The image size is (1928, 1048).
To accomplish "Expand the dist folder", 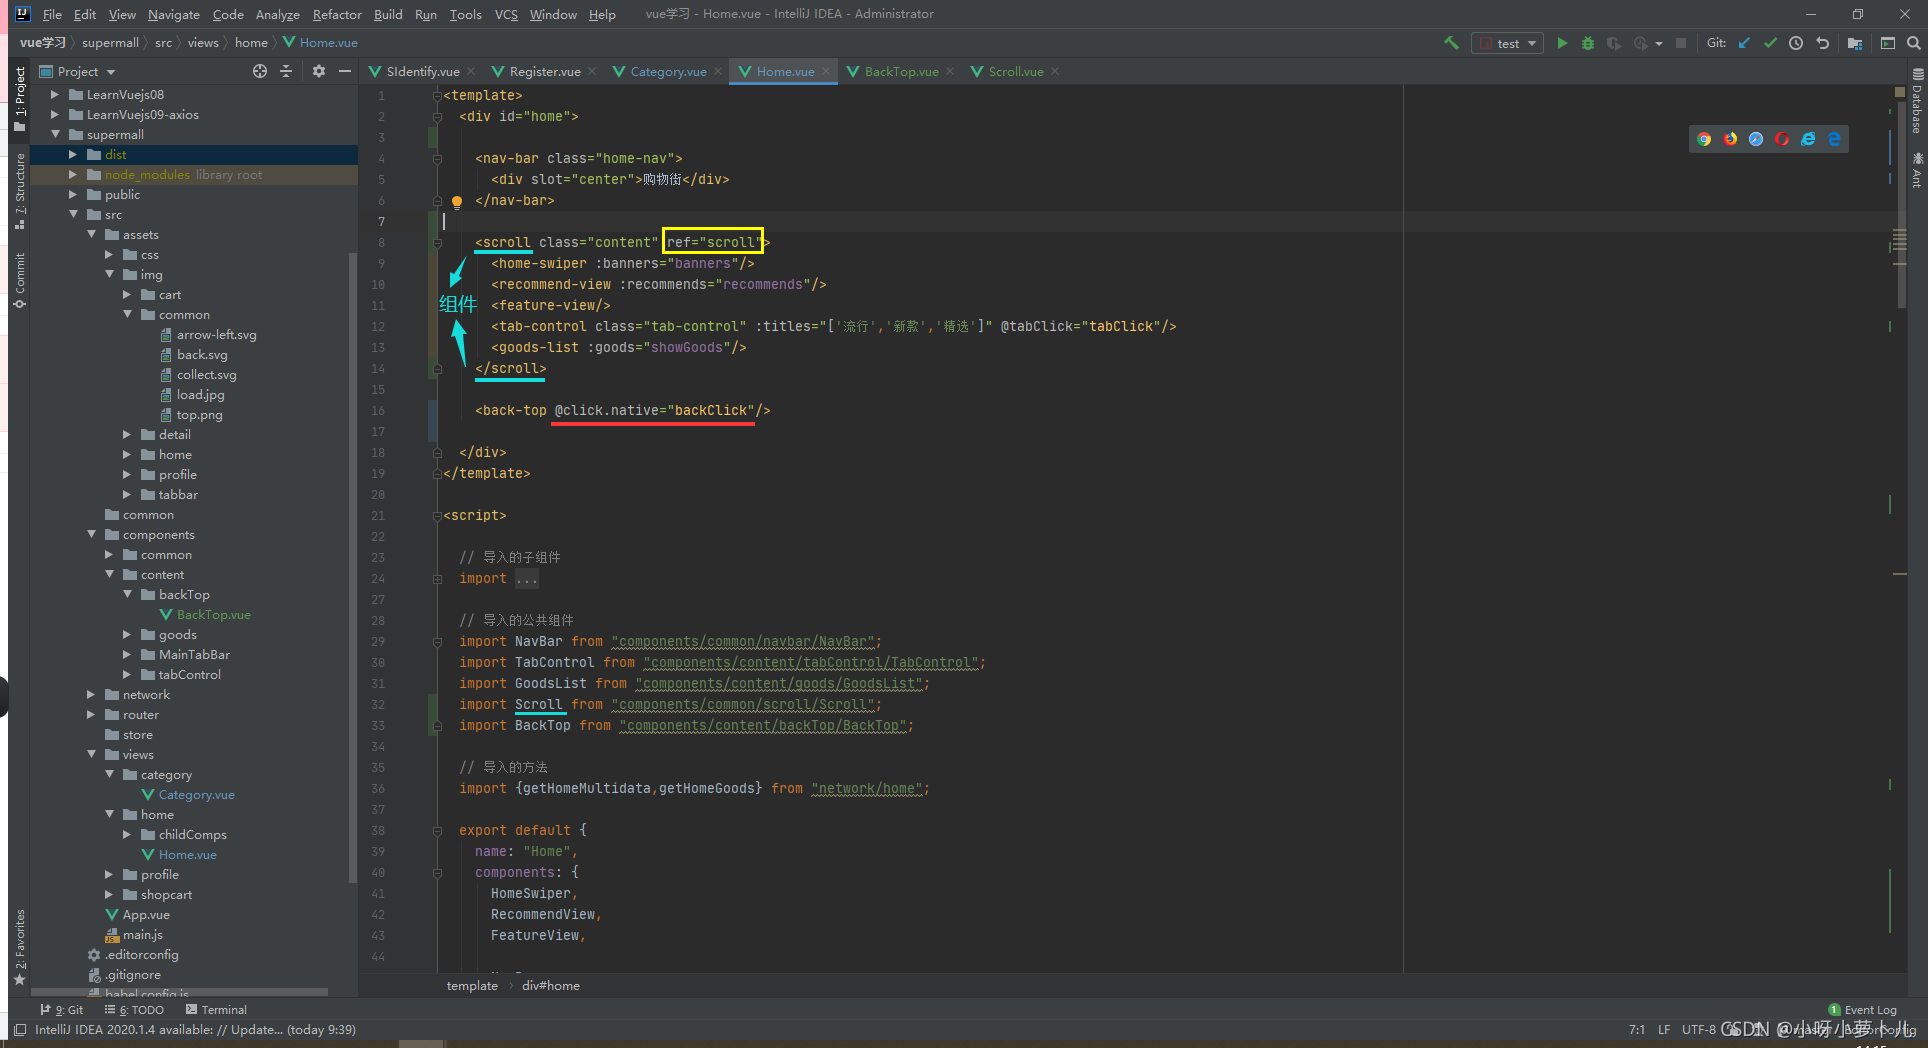I will (x=73, y=154).
